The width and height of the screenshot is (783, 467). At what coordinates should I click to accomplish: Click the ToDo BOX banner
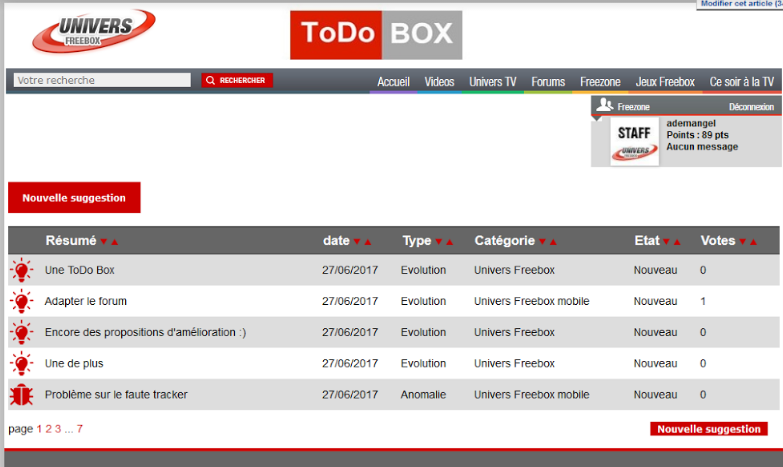coord(376,35)
